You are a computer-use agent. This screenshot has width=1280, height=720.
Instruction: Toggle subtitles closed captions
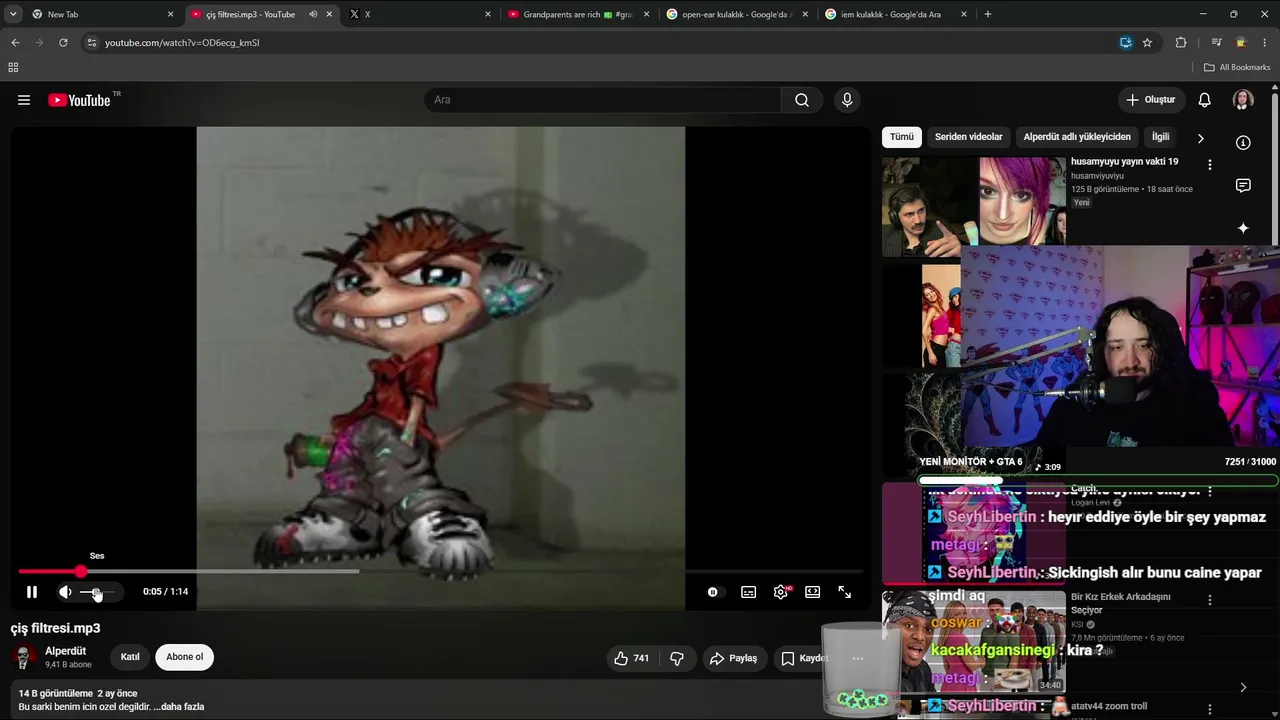pos(748,592)
